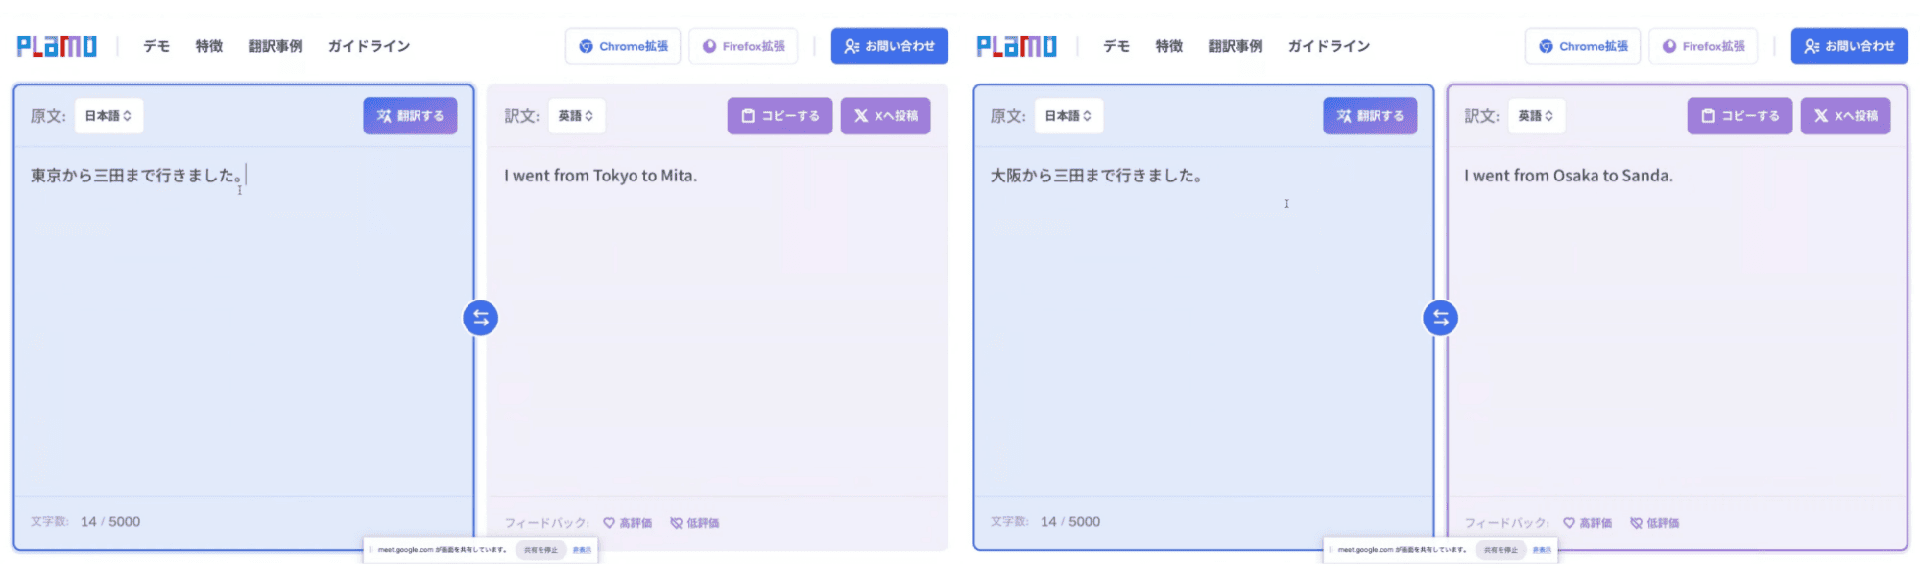Open the 英語 target language dropdown, left window
This screenshot has height=576, width=1920.
coord(576,116)
